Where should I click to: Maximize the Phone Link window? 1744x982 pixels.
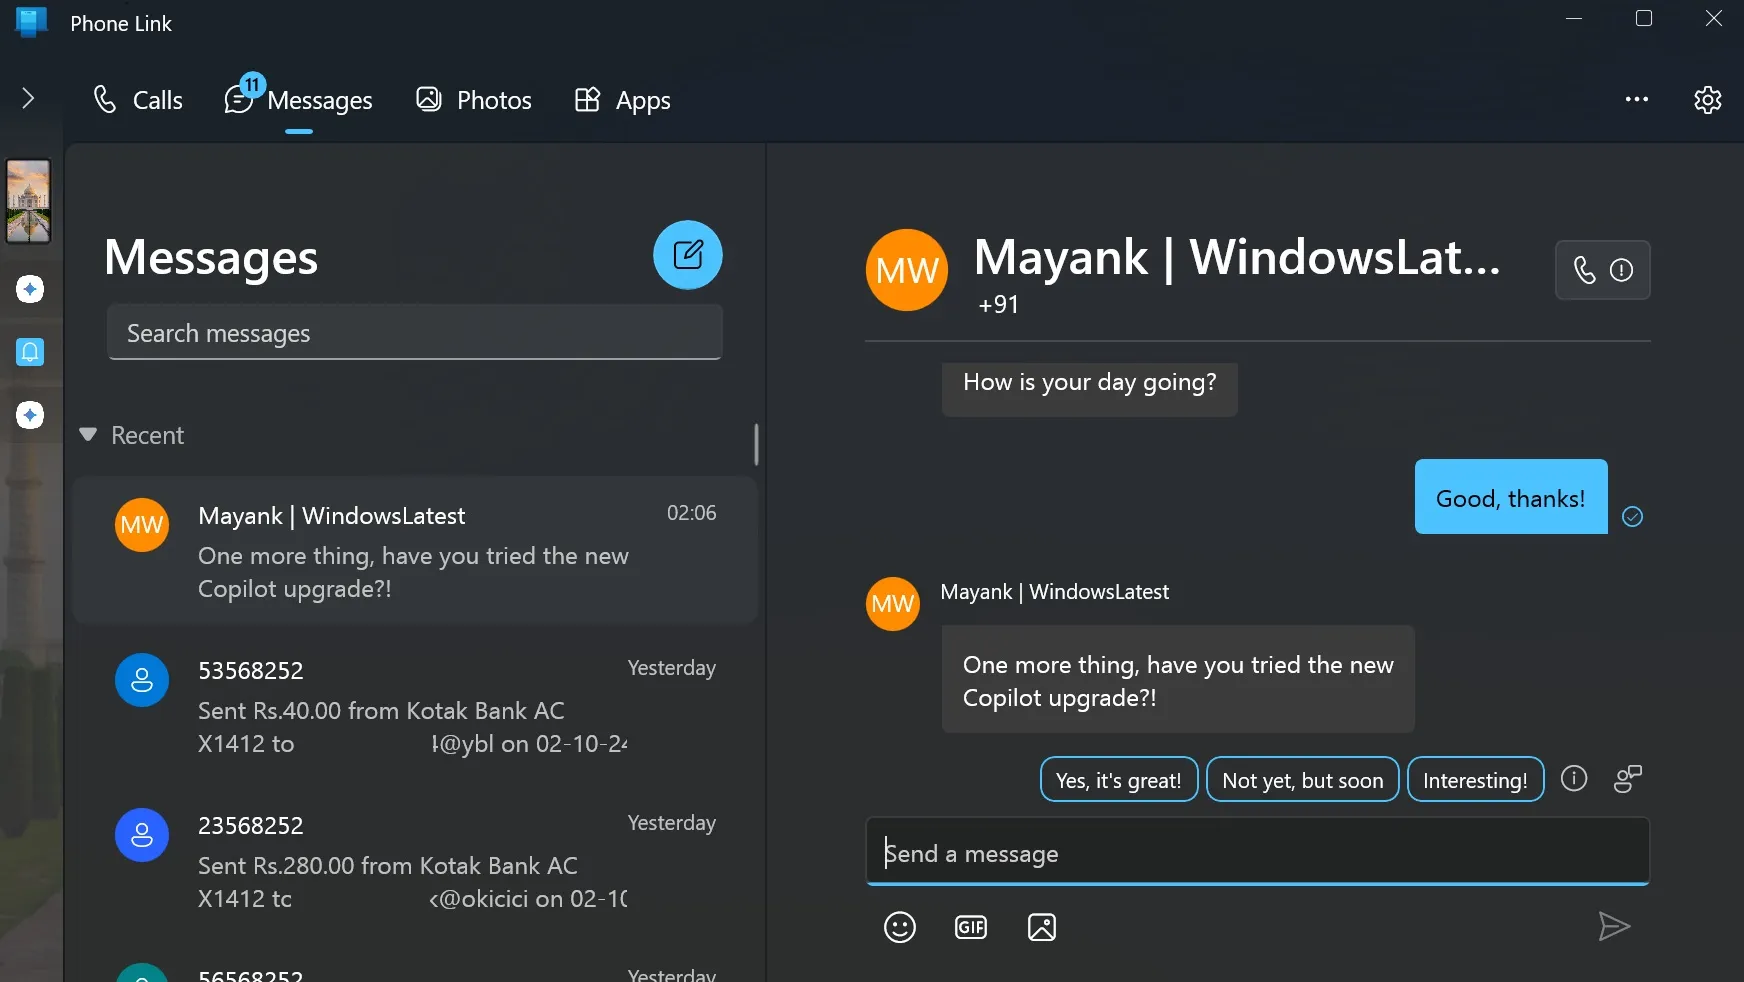(1644, 19)
